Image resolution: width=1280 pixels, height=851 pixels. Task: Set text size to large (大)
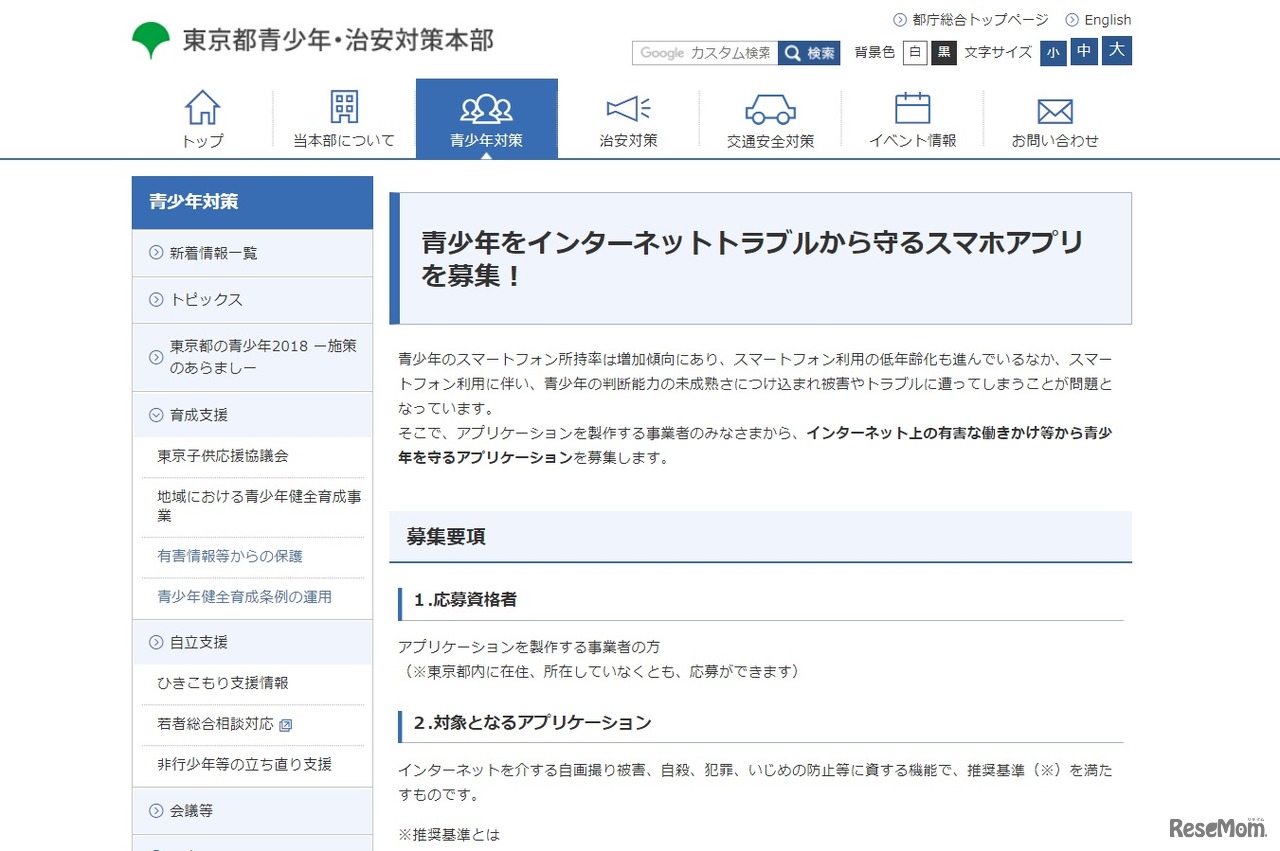pyautogui.click(x=1117, y=50)
